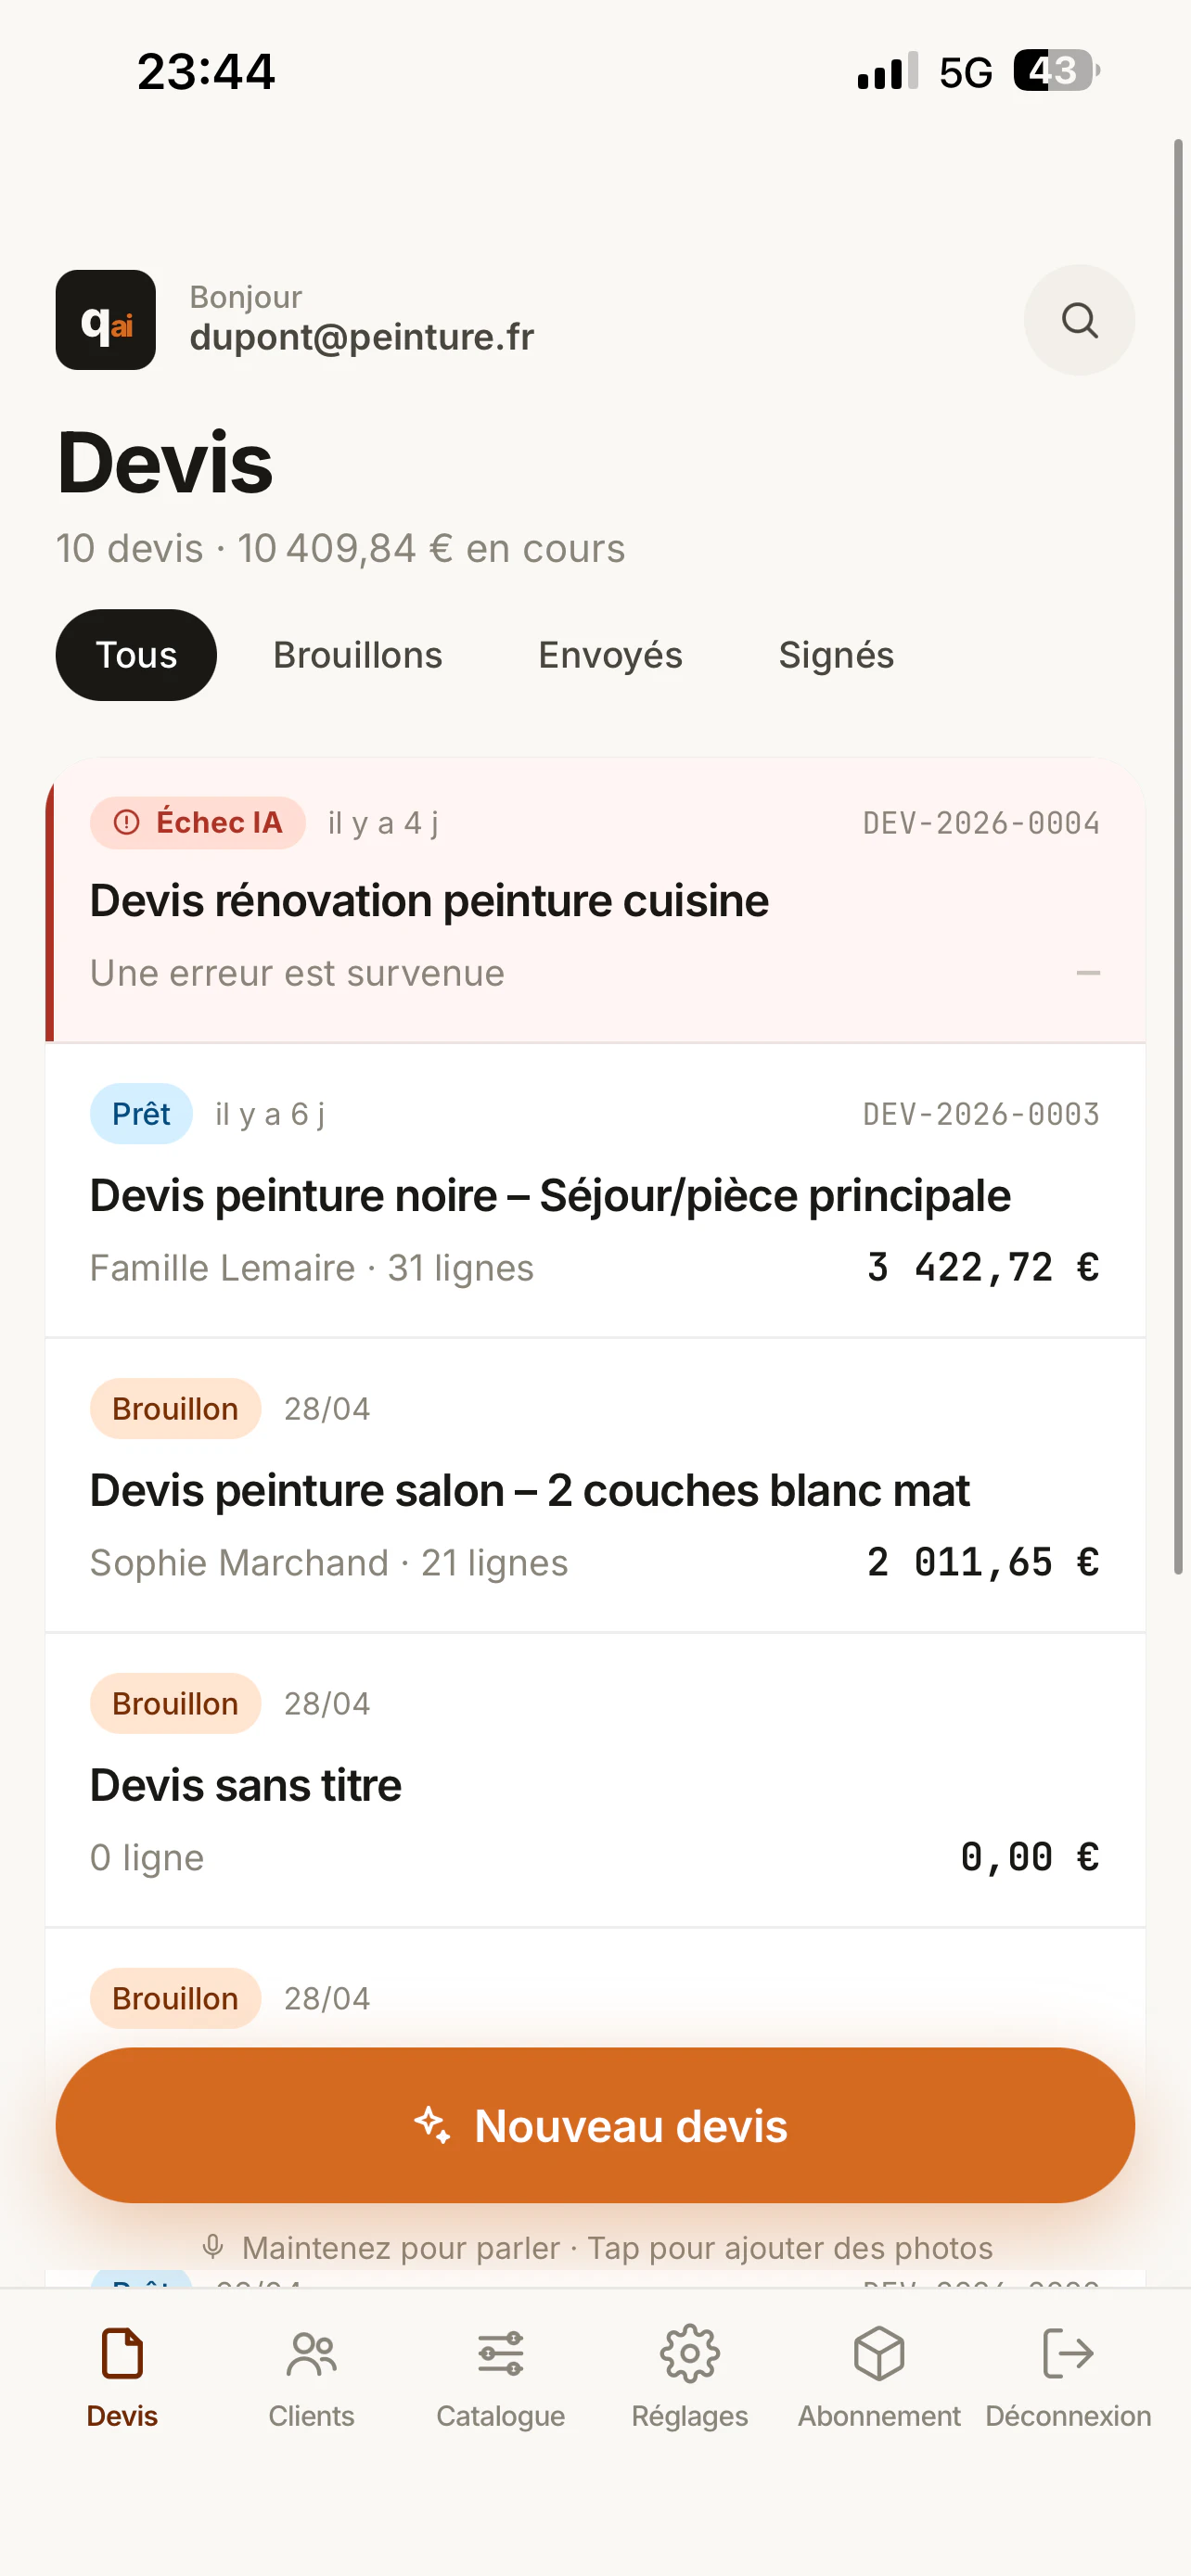Tap the Déconnexion logout icon
Viewport: 1191px width, 2576px height.
point(1068,2353)
